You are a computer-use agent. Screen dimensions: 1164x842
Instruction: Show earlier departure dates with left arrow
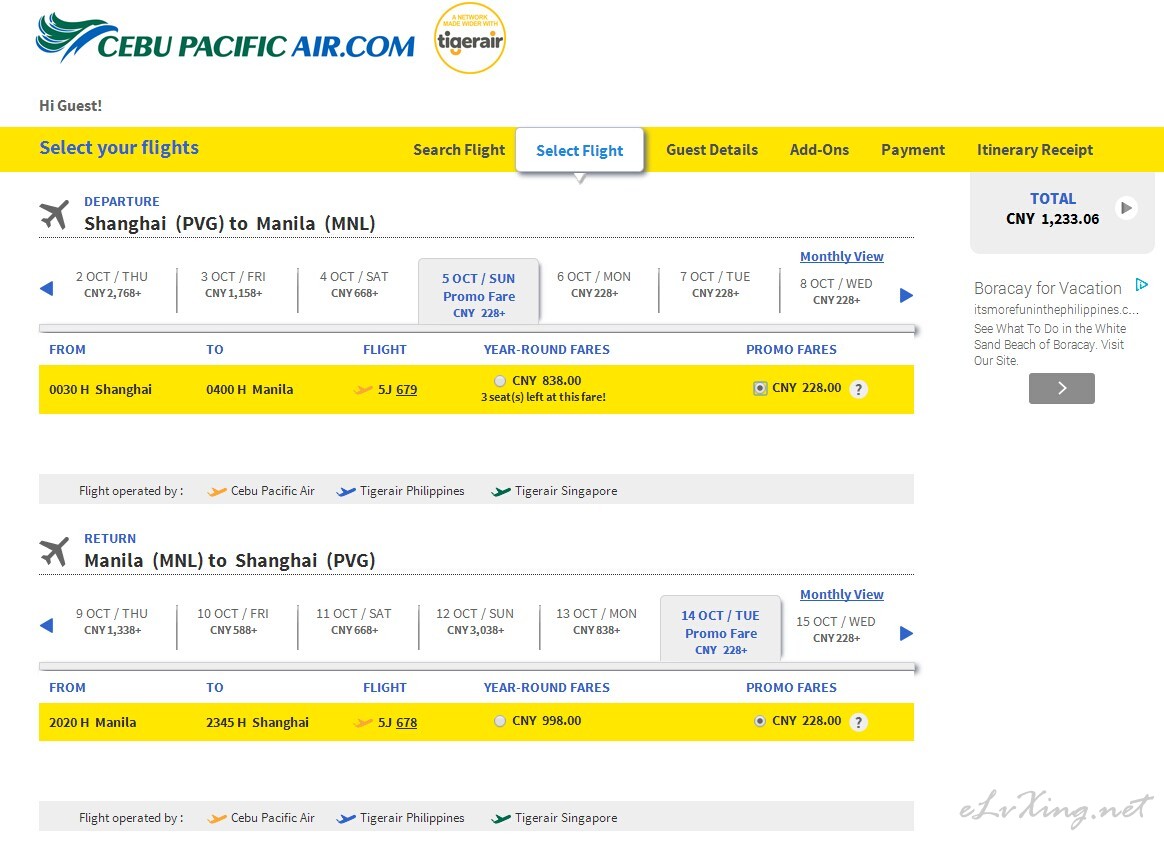[46, 289]
